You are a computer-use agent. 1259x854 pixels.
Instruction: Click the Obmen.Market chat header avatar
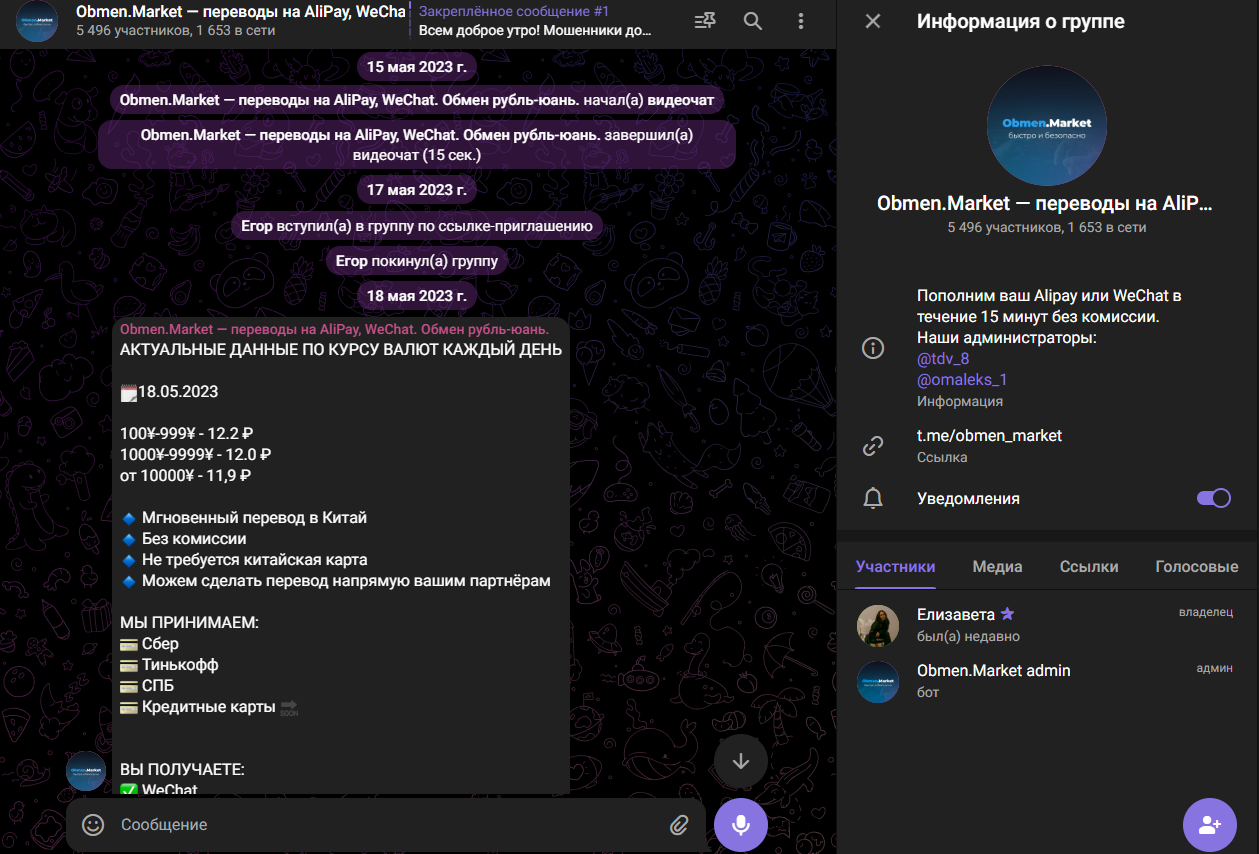click(x=37, y=21)
